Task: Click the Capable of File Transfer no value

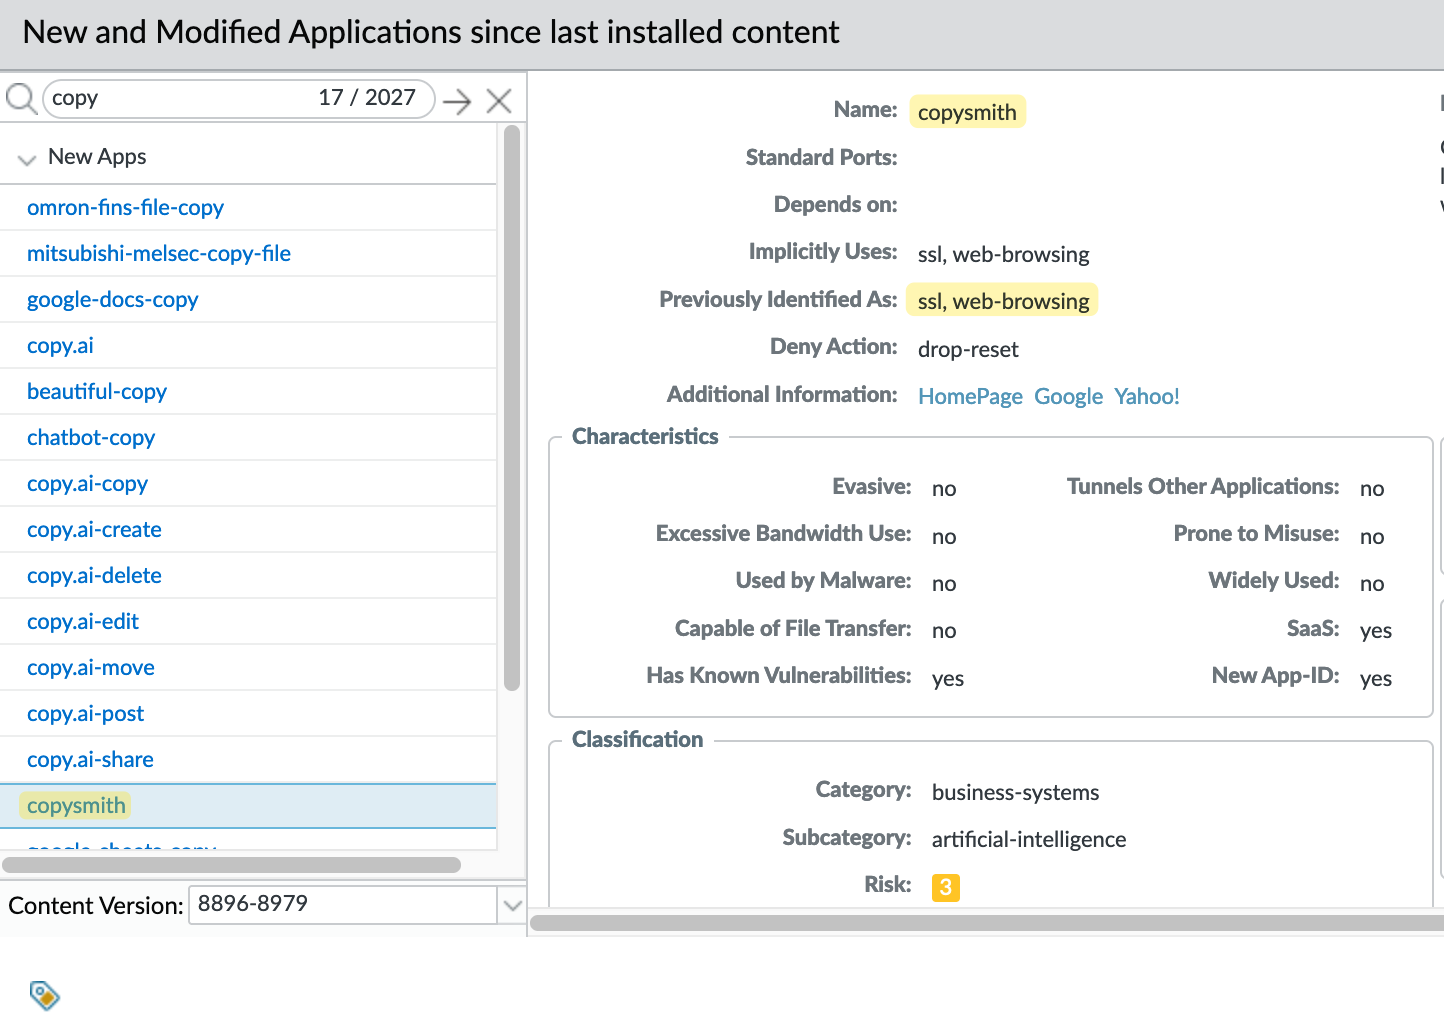Action: (x=944, y=630)
